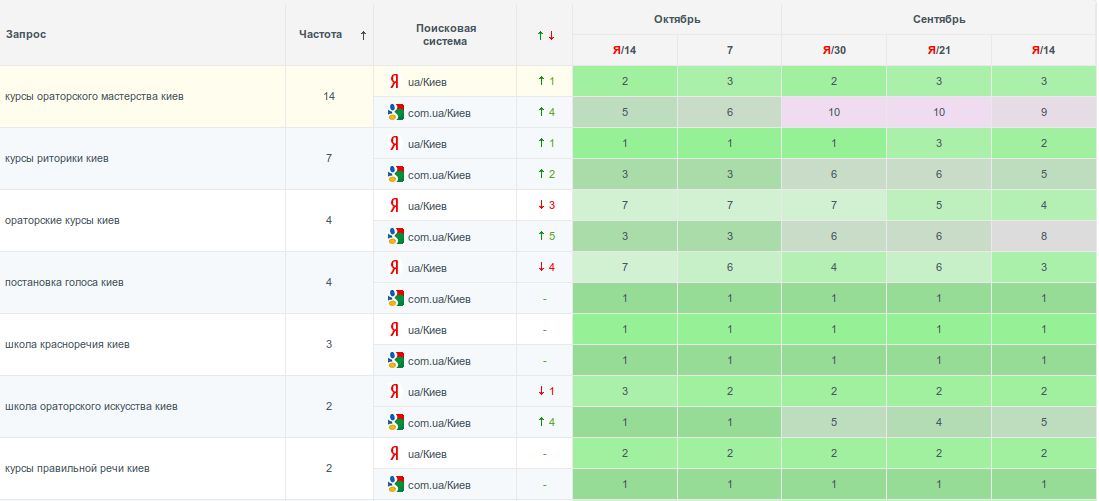Click Yandex icon in курсы риторики киев row

395,143
